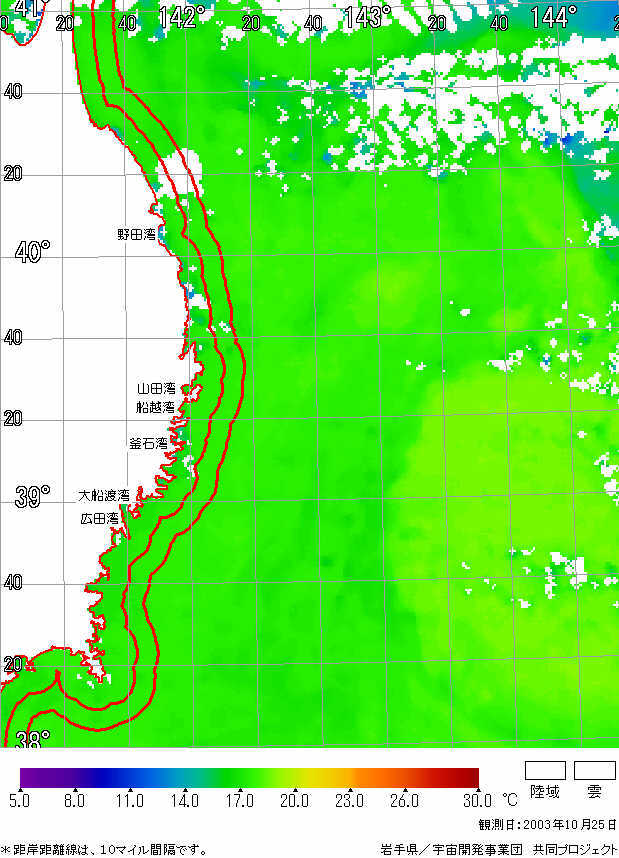Click the 観測日:2003年10月25日 observation date
Image resolution: width=619 pixels, height=858 pixels.
coord(547,825)
